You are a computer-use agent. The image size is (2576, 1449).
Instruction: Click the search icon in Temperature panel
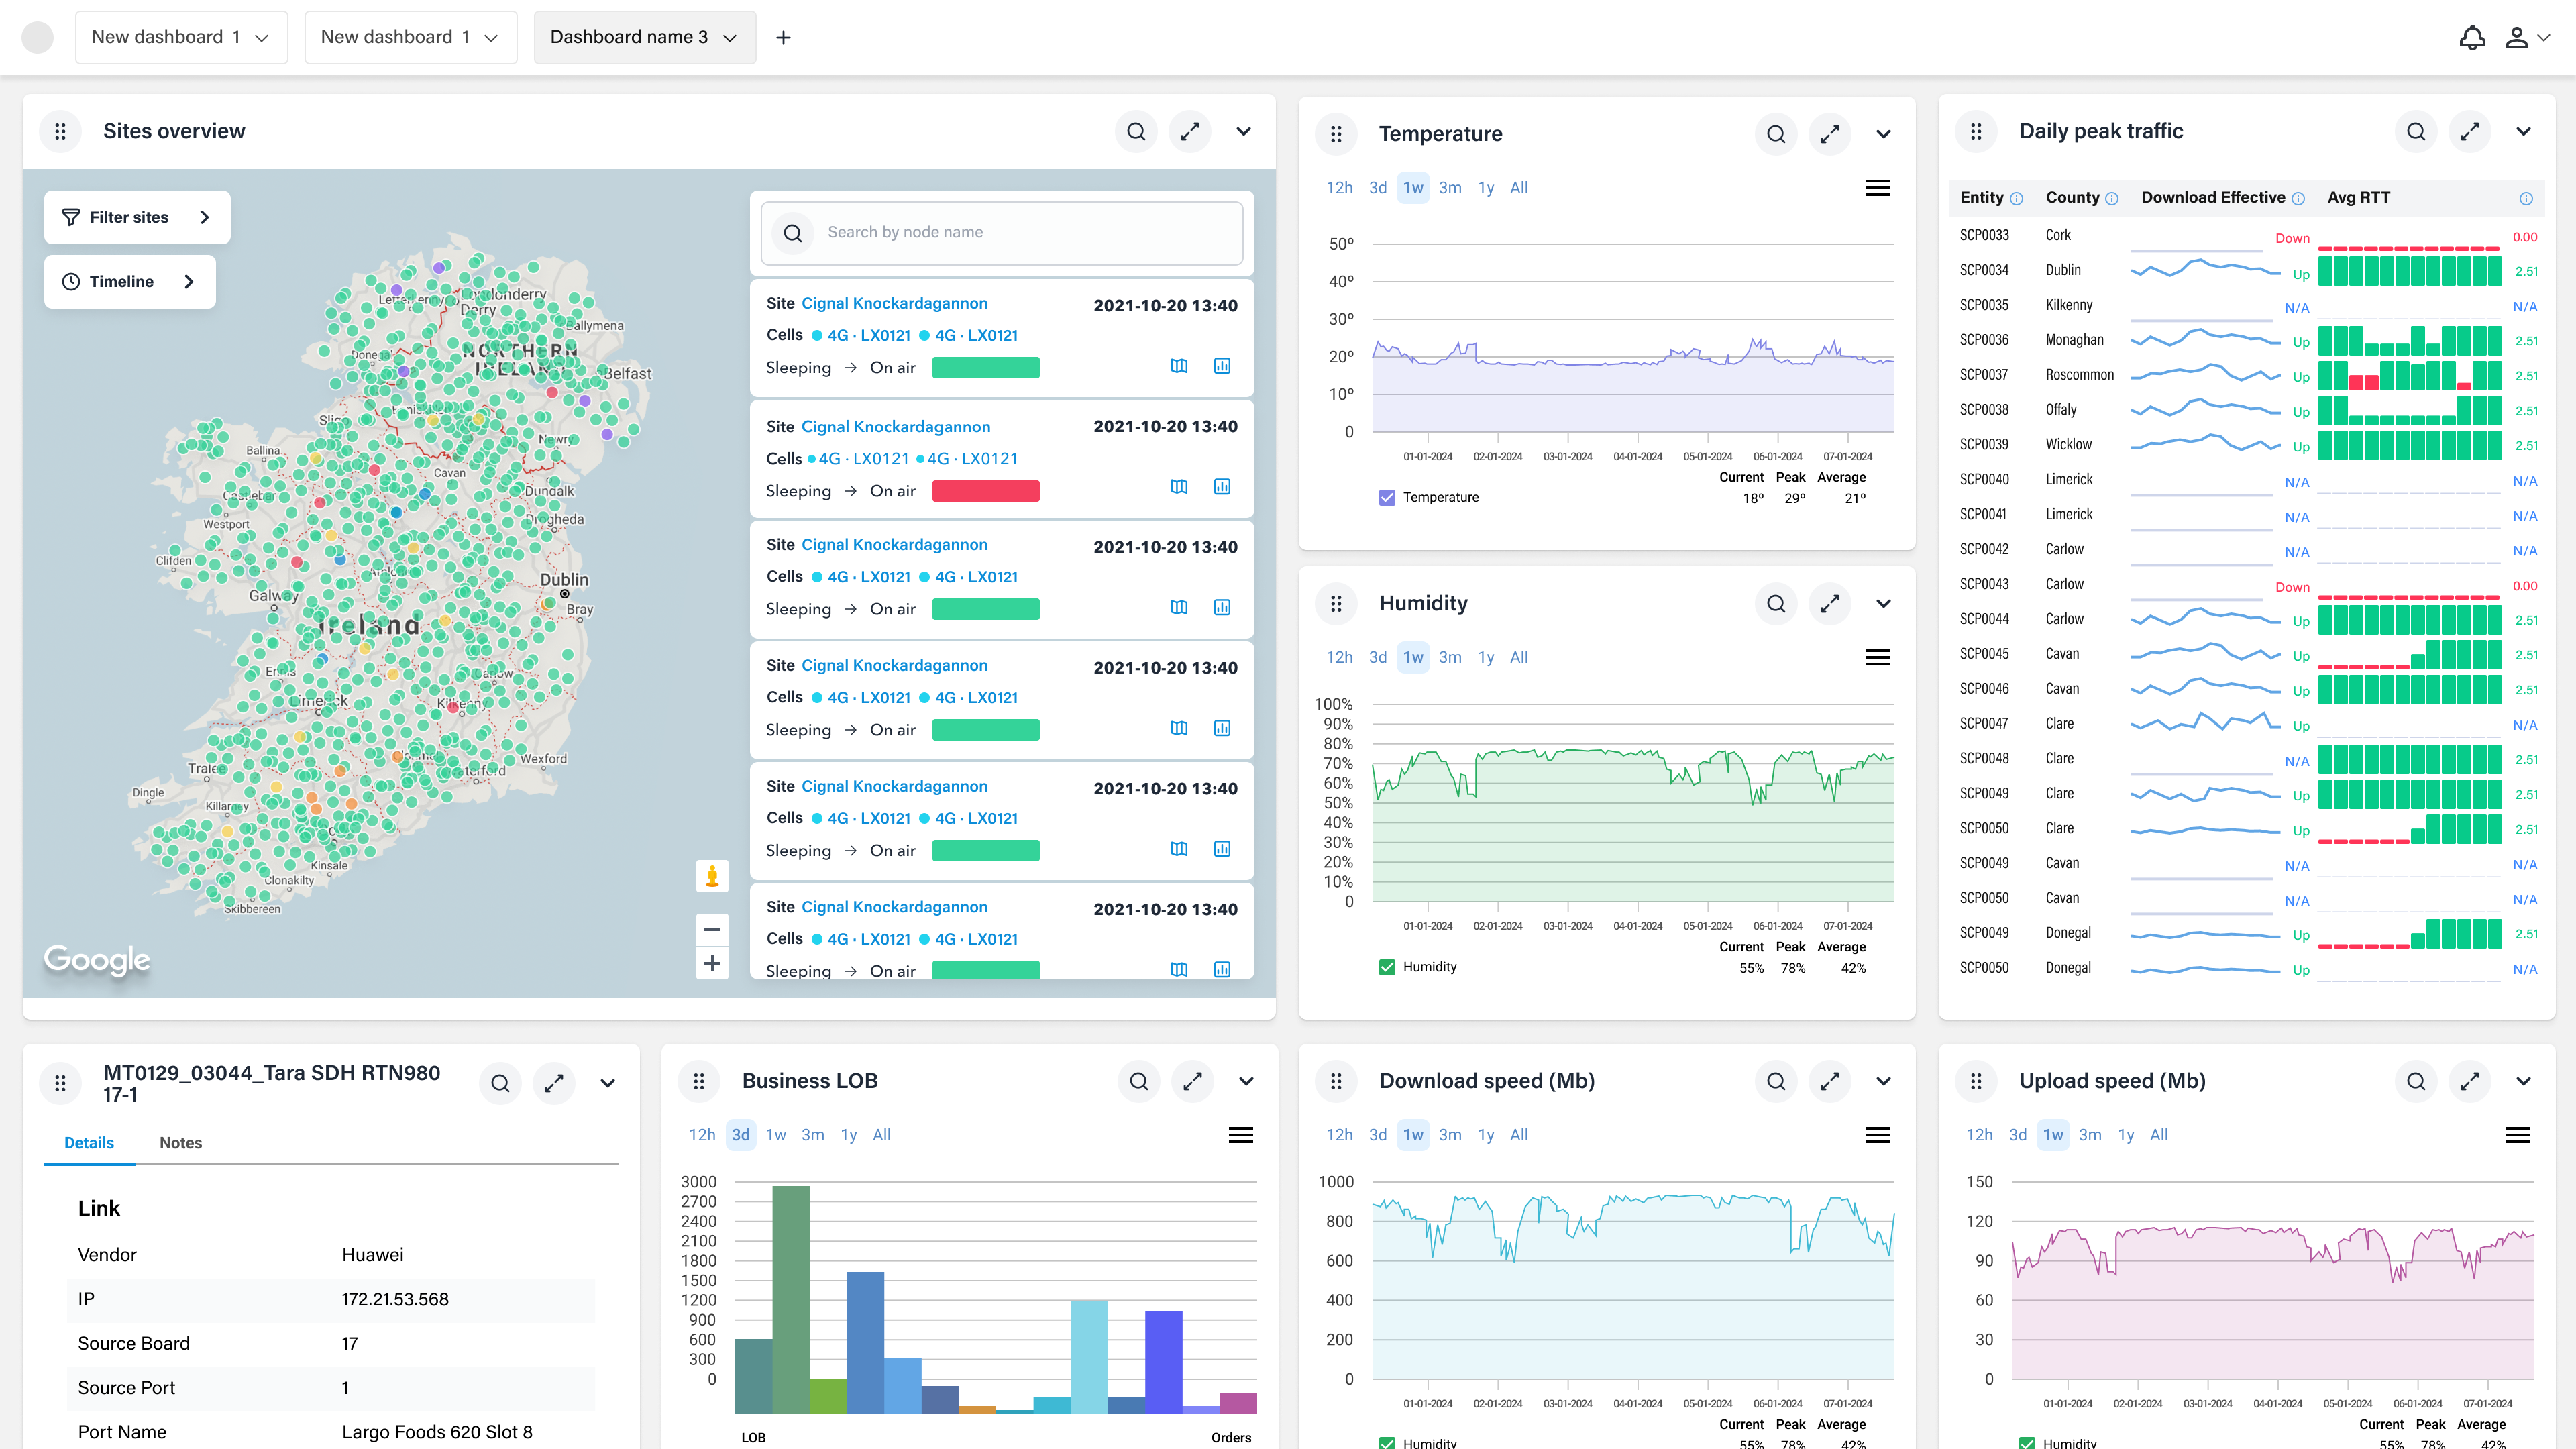[x=1775, y=134]
